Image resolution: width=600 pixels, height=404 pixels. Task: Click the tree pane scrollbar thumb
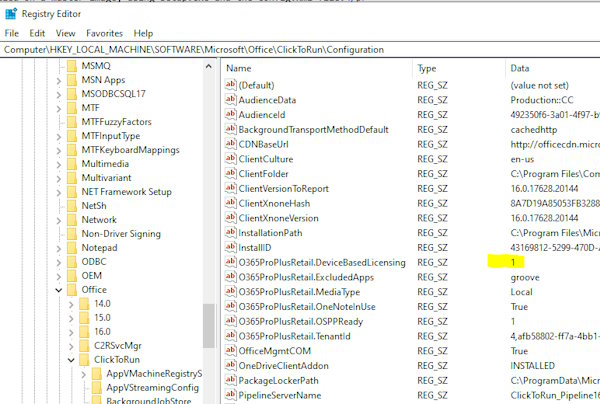click(209, 326)
